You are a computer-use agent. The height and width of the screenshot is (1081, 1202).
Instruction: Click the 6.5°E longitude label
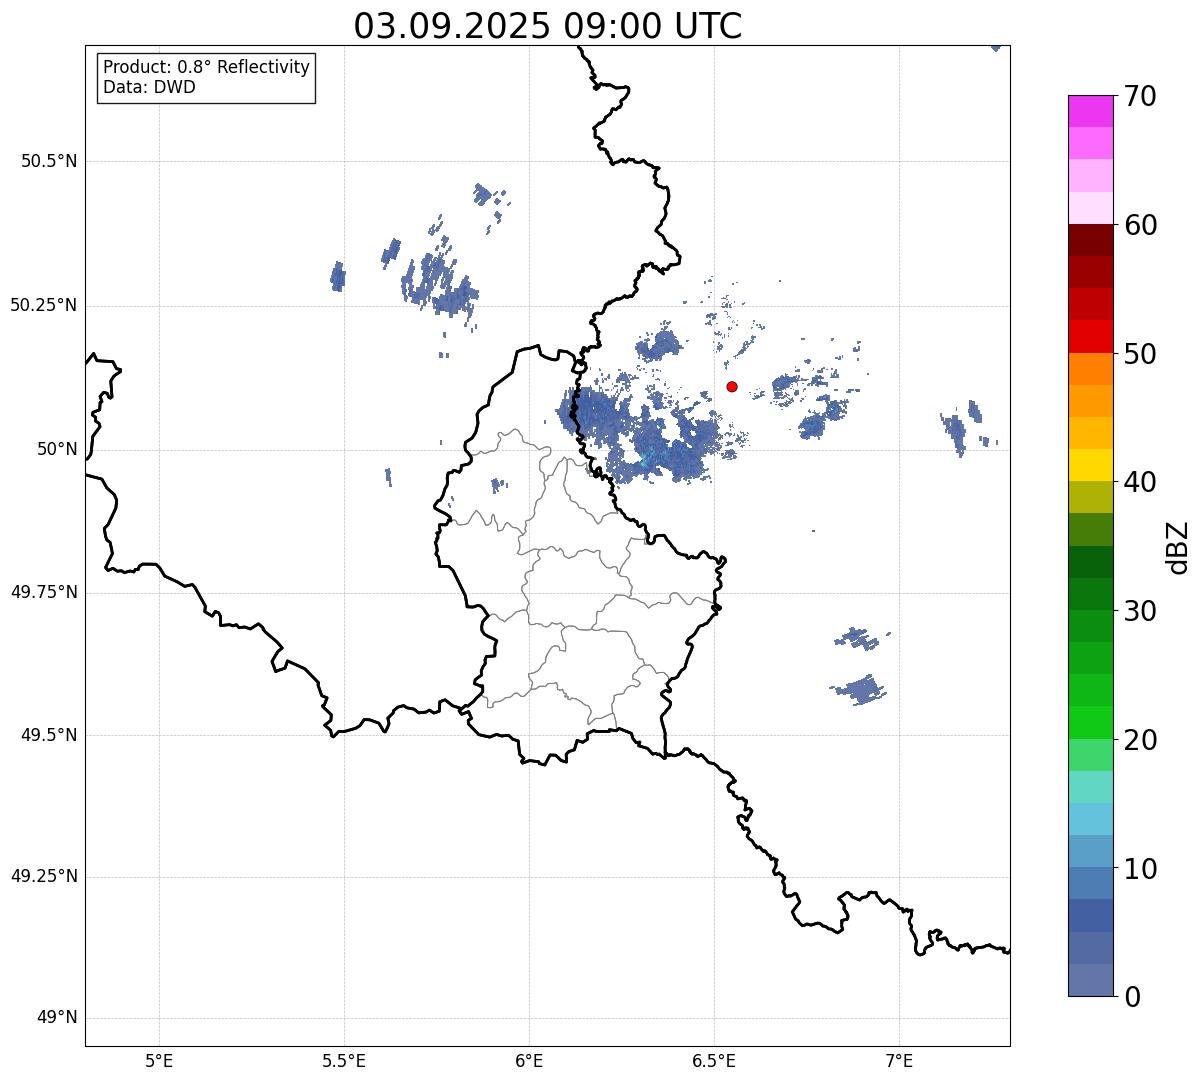pyautogui.click(x=714, y=1061)
